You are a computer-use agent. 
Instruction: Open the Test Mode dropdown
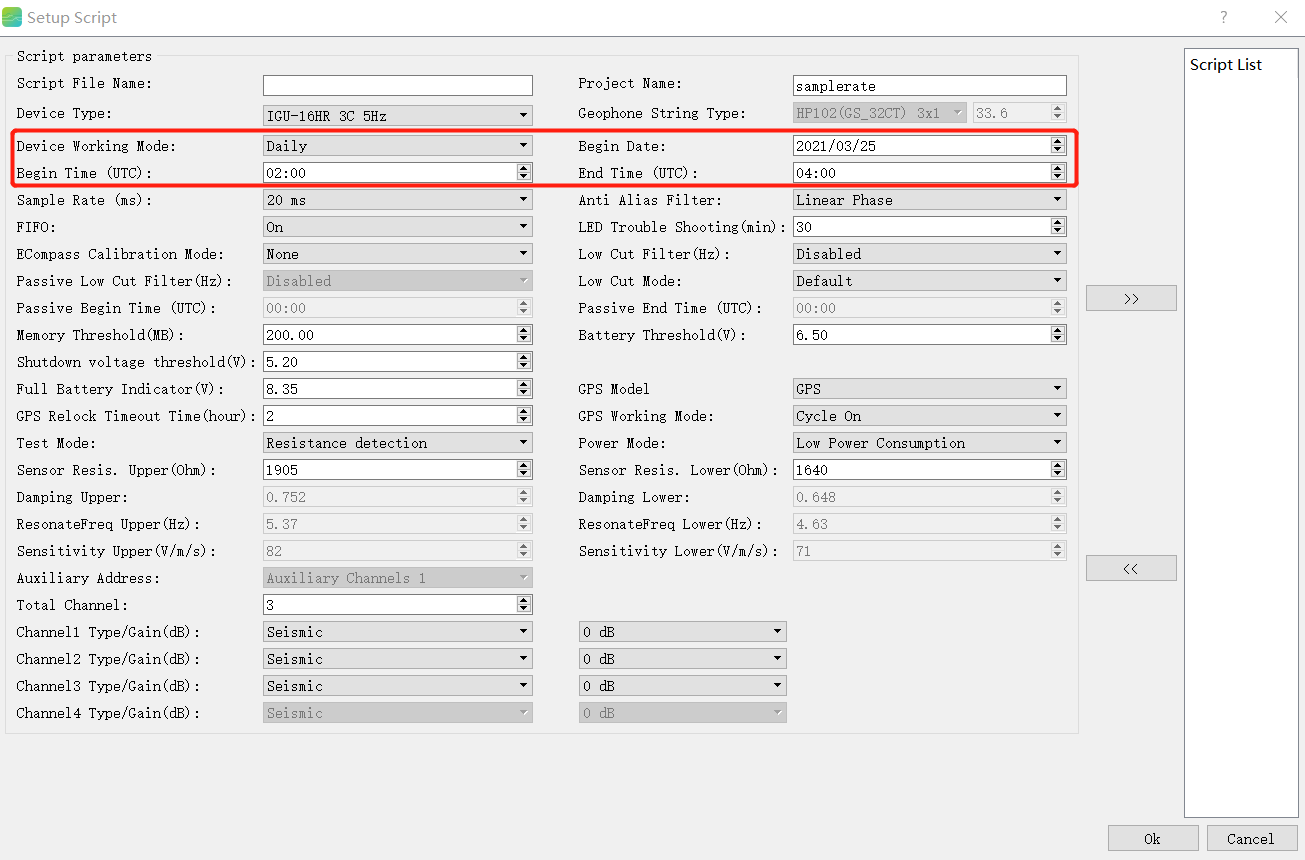(x=398, y=443)
